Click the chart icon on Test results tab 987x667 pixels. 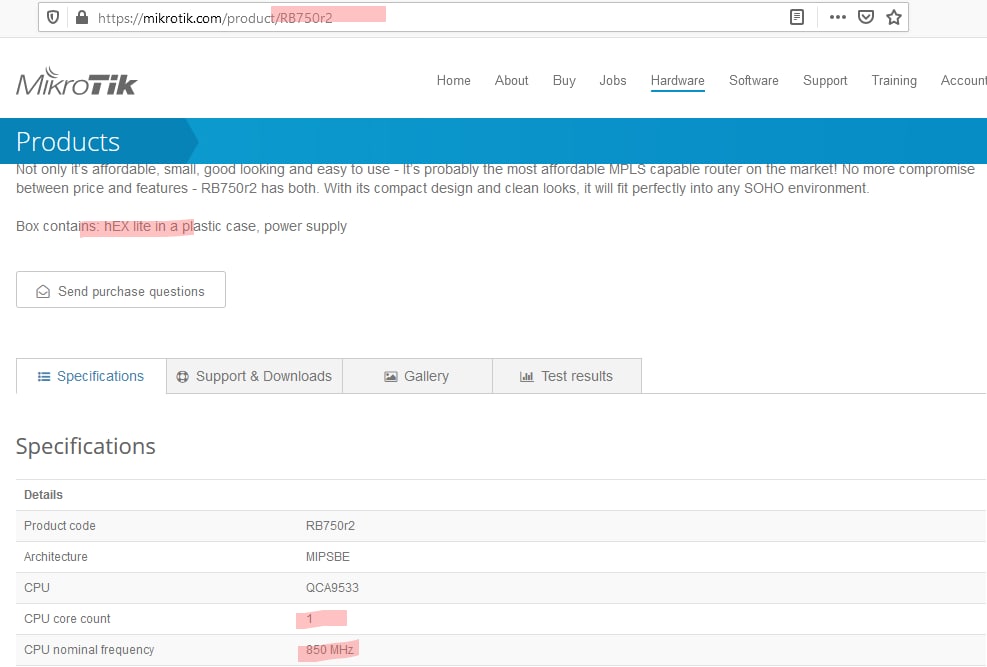coord(527,376)
